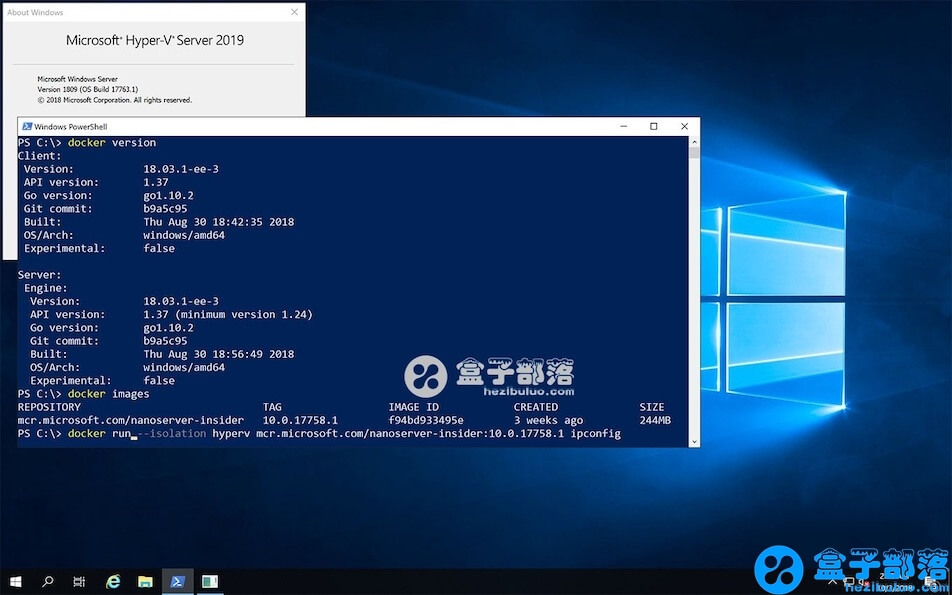This screenshot has width=952, height=595.
Task: Click the Windows PowerShell title text
Action: pyautogui.click(x=70, y=126)
